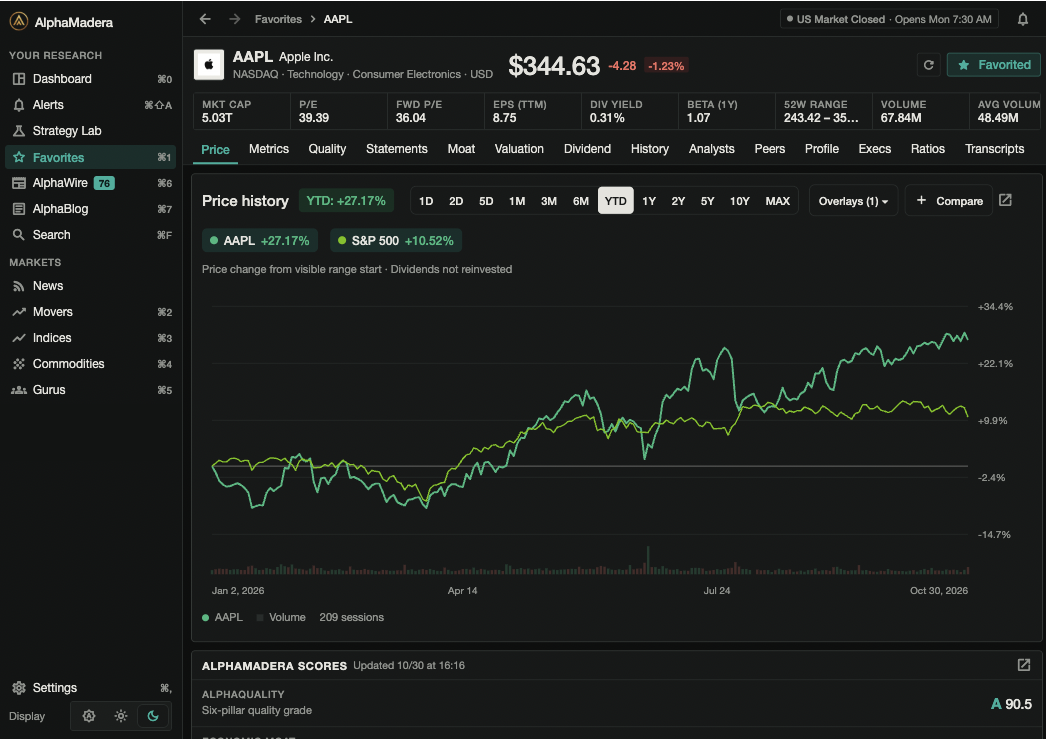
Task: Click the Jul 24 axis date
Action: tap(716, 590)
